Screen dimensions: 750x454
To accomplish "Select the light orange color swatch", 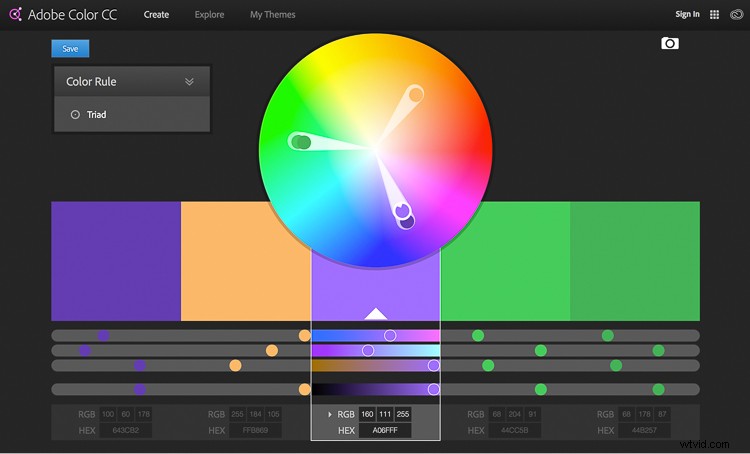I will click(245, 261).
